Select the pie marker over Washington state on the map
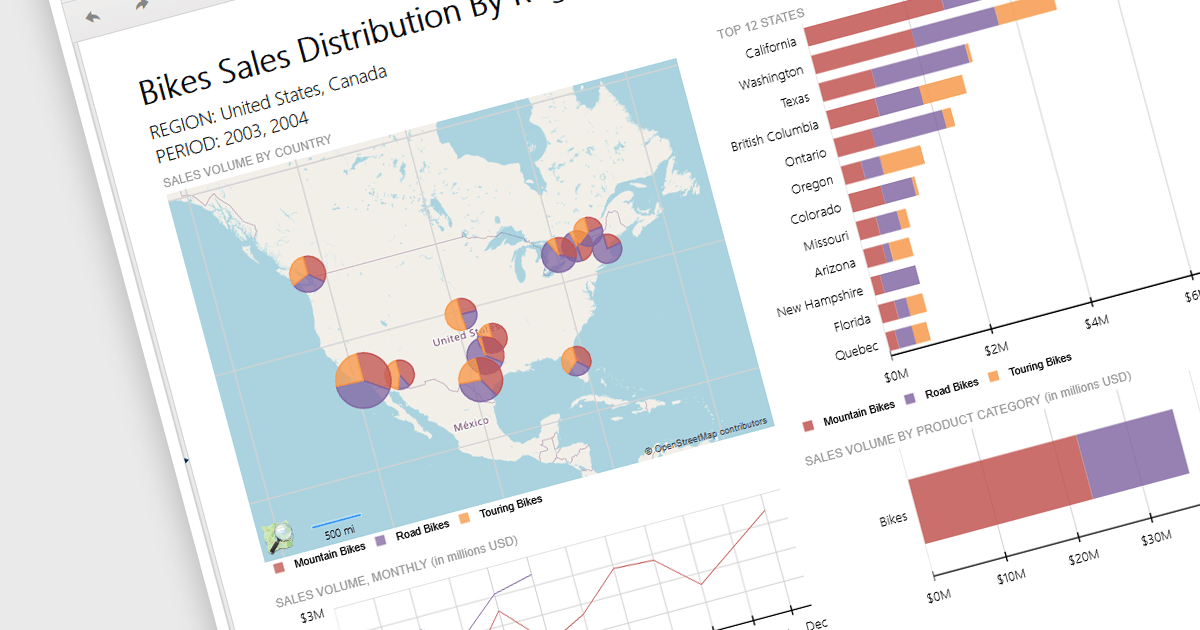Image resolution: width=1200 pixels, height=630 pixels. (307, 273)
